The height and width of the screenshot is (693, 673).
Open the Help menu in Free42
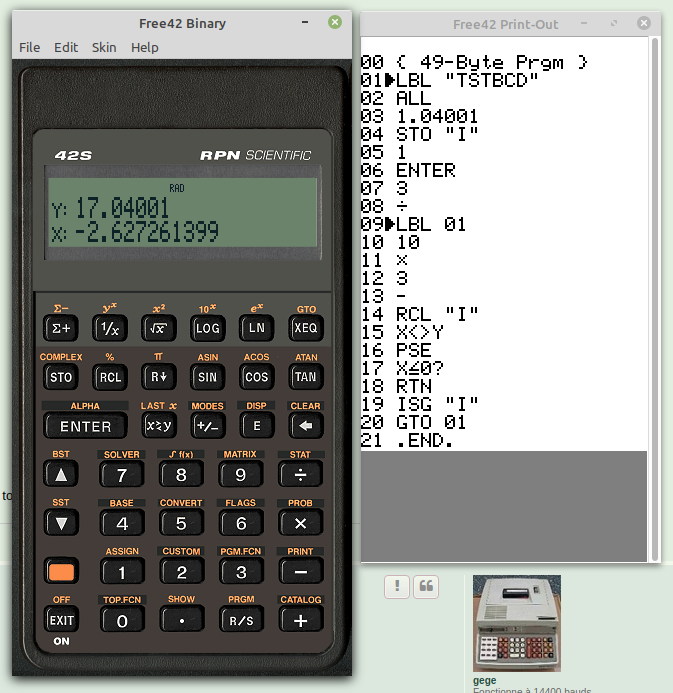pos(144,47)
